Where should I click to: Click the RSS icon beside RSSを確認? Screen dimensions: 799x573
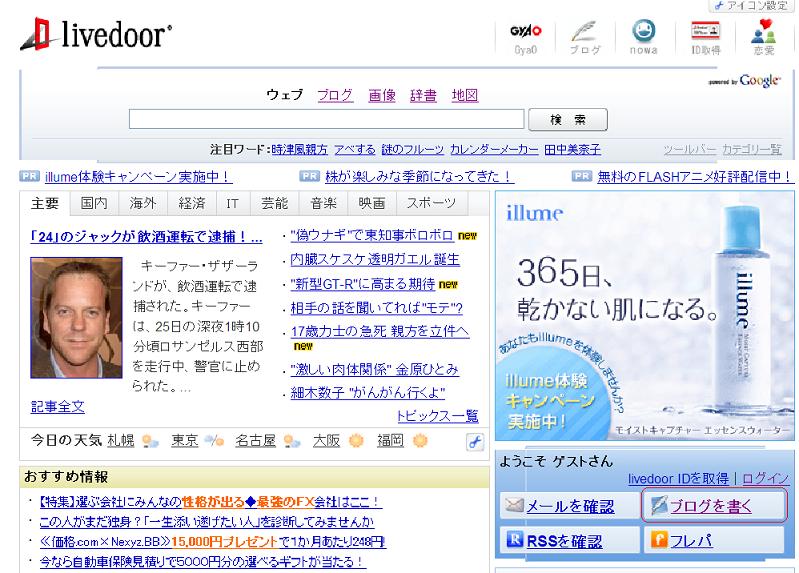515,538
